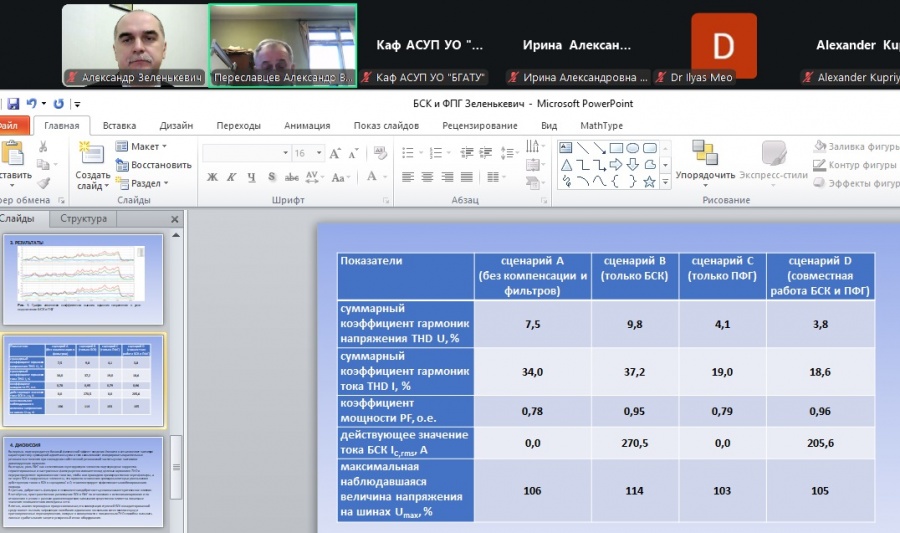Choose the rectangle shape in shapes gallery
This screenshot has height=533, width=900.
coord(616,148)
